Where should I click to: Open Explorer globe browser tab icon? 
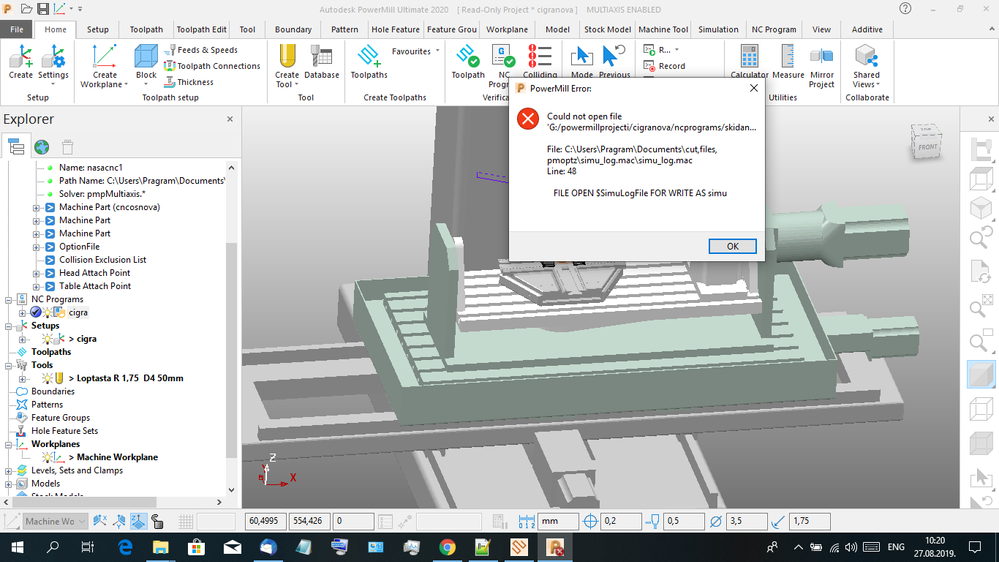coord(41,147)
